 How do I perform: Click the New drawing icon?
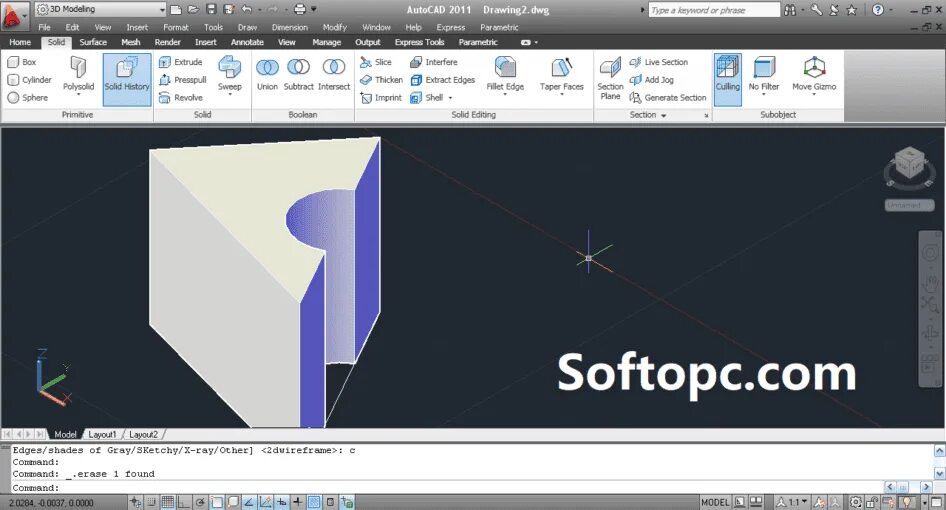point(176,9)
